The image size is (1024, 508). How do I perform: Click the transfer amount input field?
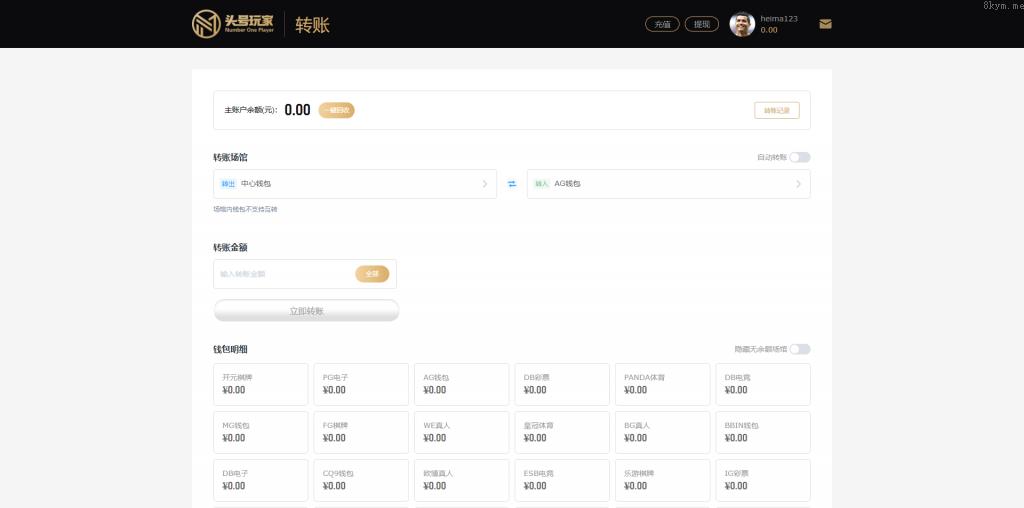click(285, 274)
